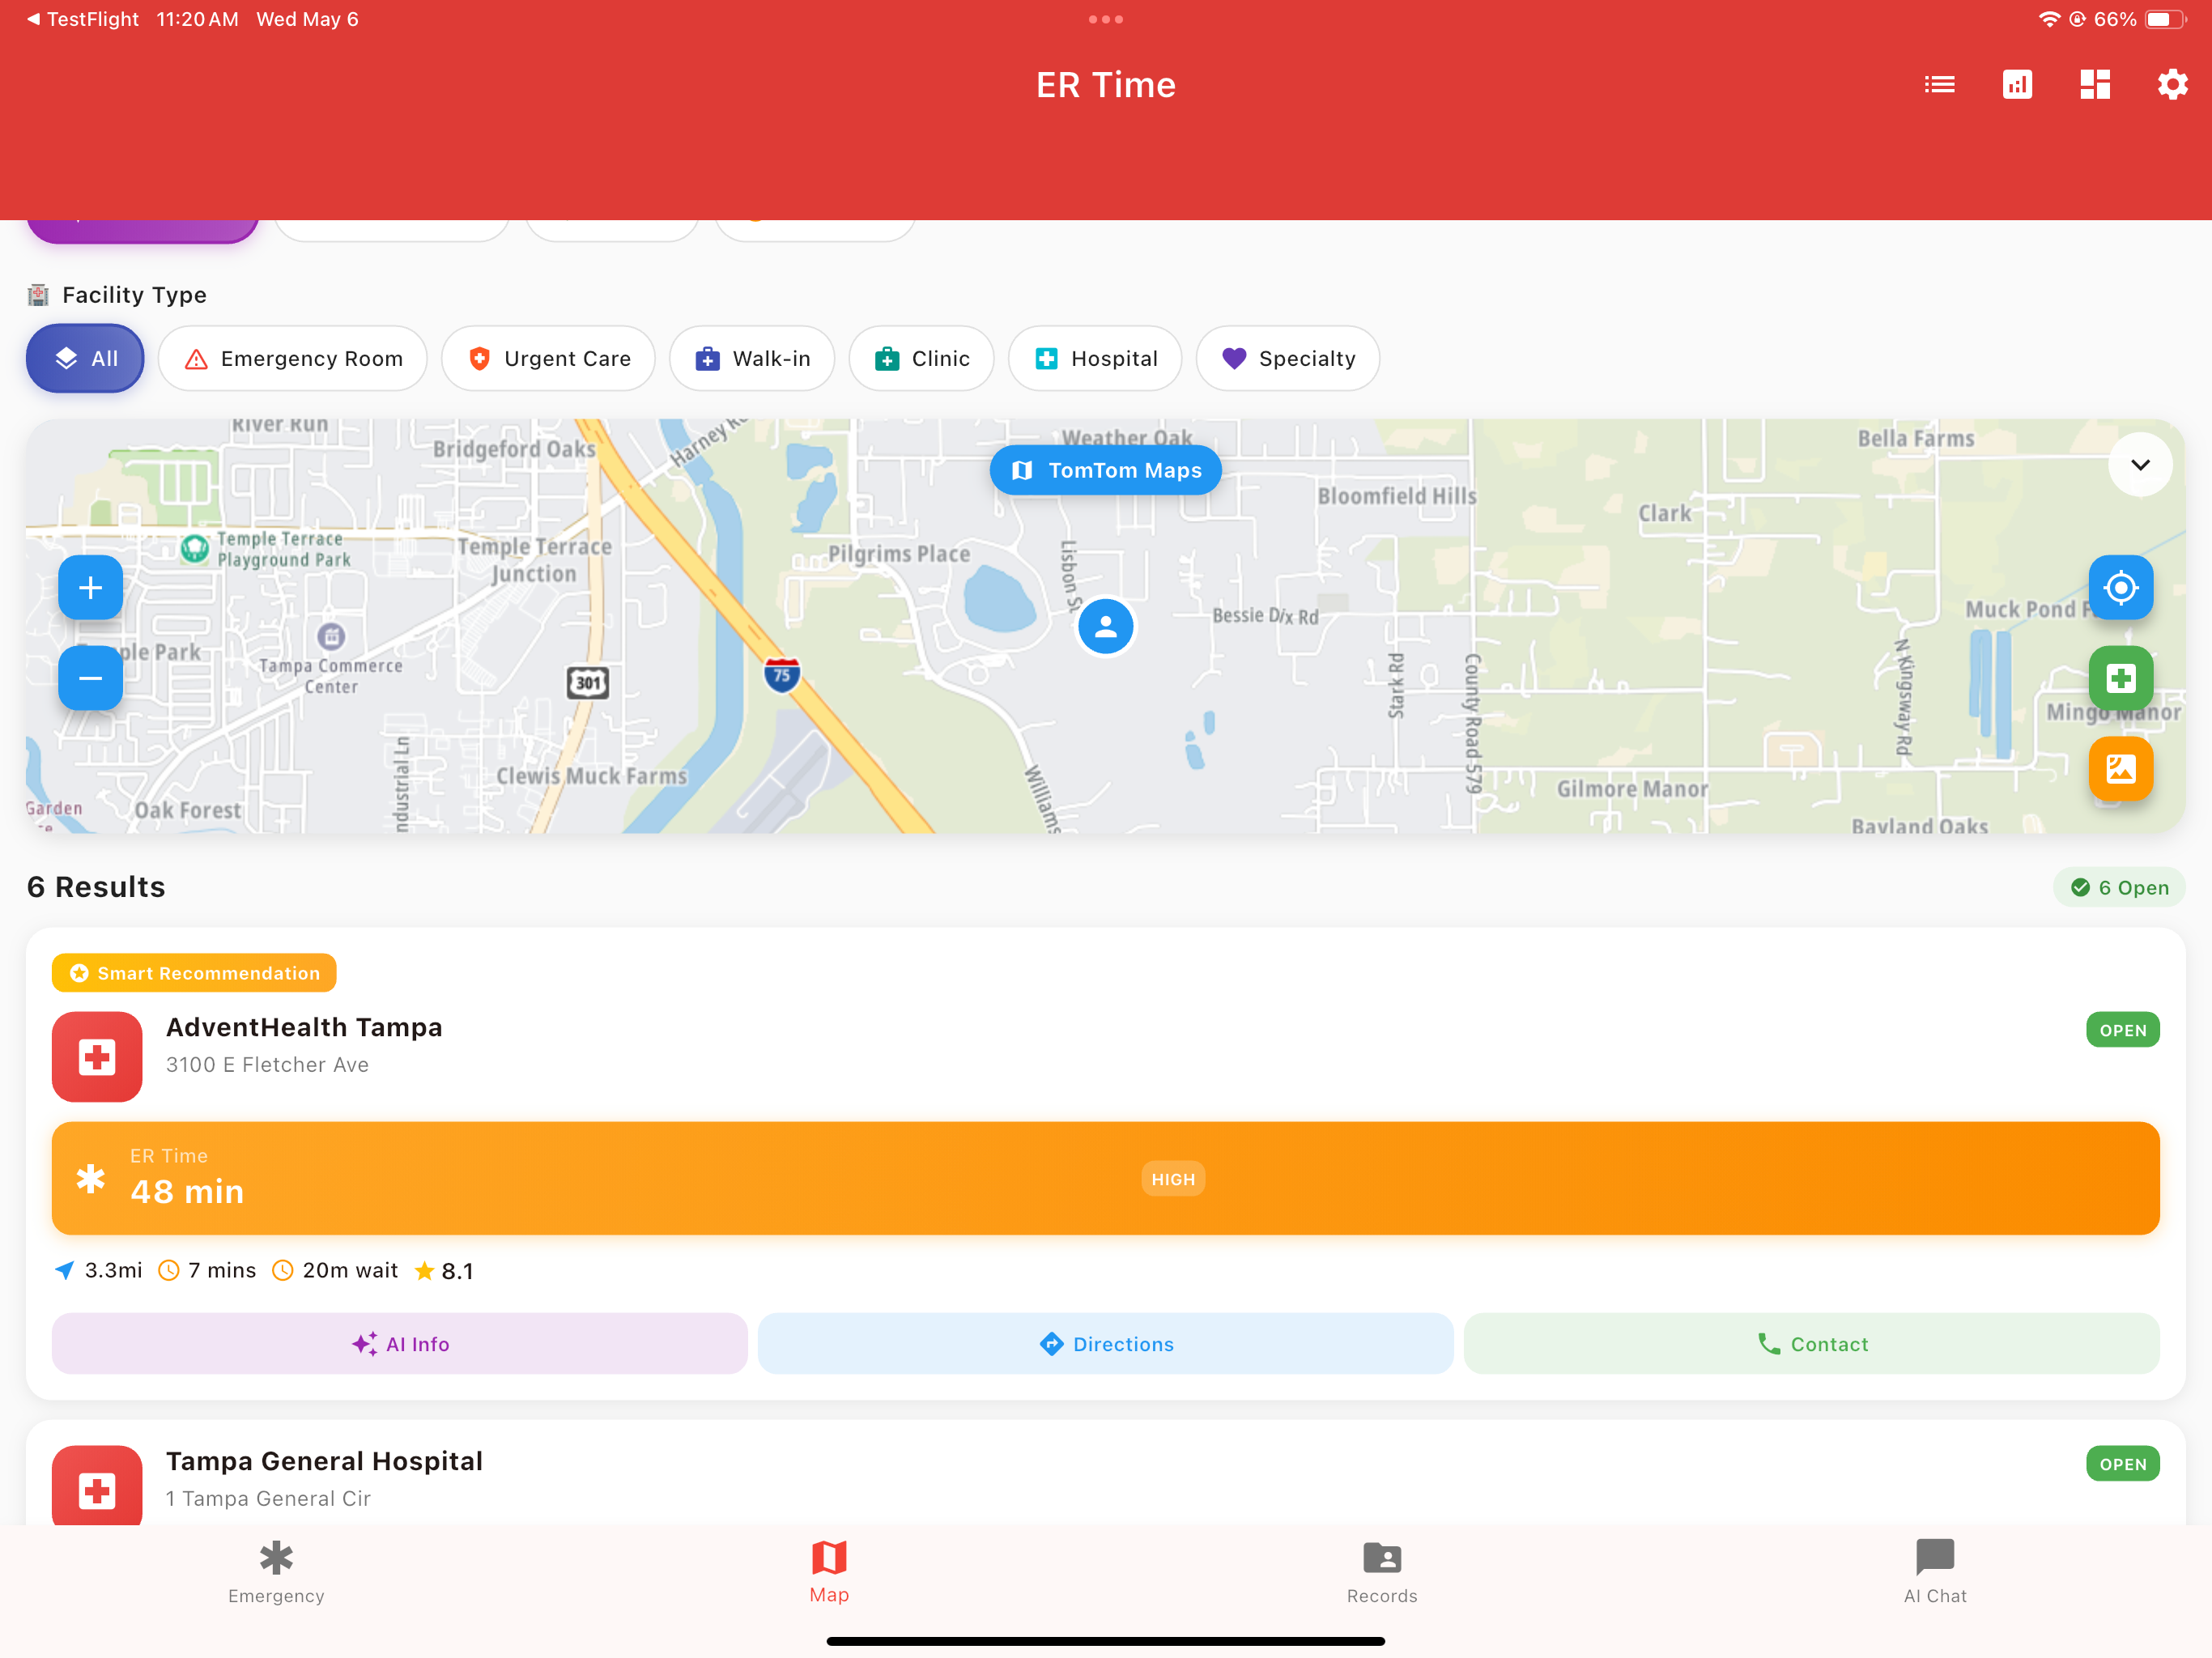
Task: Tap the Bloomfield Hills map label
Action: [x=1396, y=496]
